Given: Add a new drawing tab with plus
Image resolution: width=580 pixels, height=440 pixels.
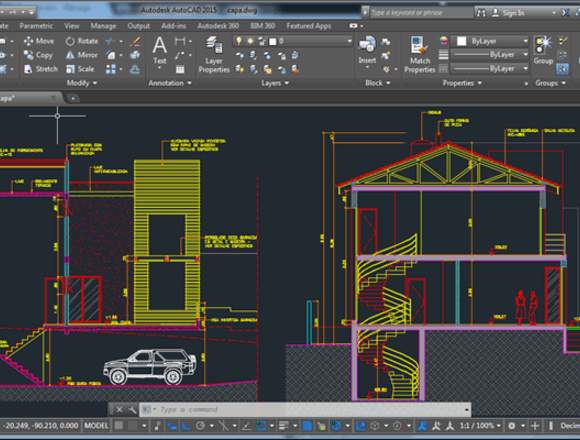Looking at the screenshot, I should tap(73, 98).
